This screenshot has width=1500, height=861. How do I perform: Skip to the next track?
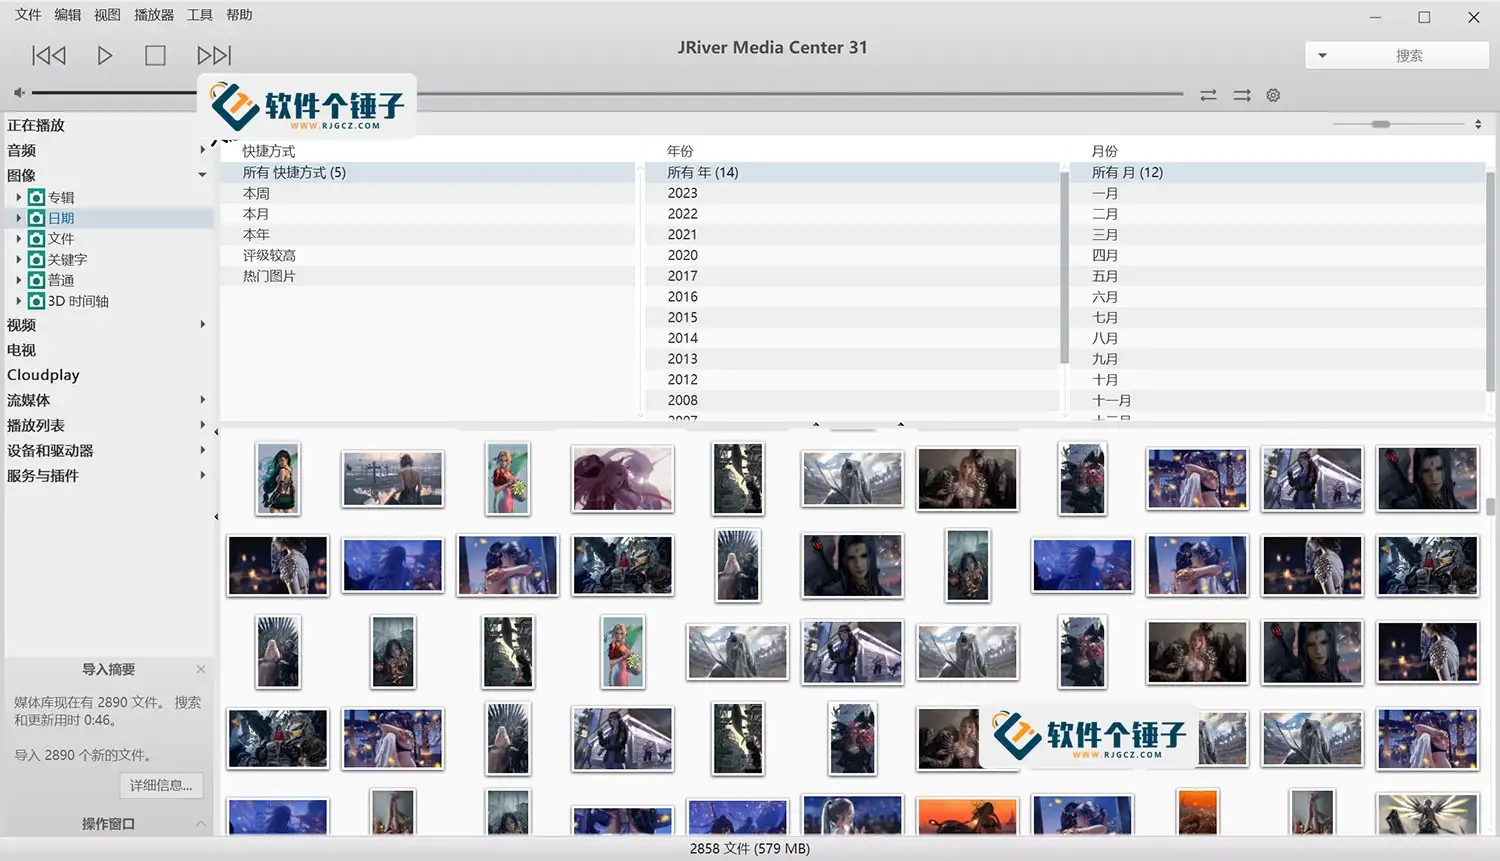tap(214, 55)
